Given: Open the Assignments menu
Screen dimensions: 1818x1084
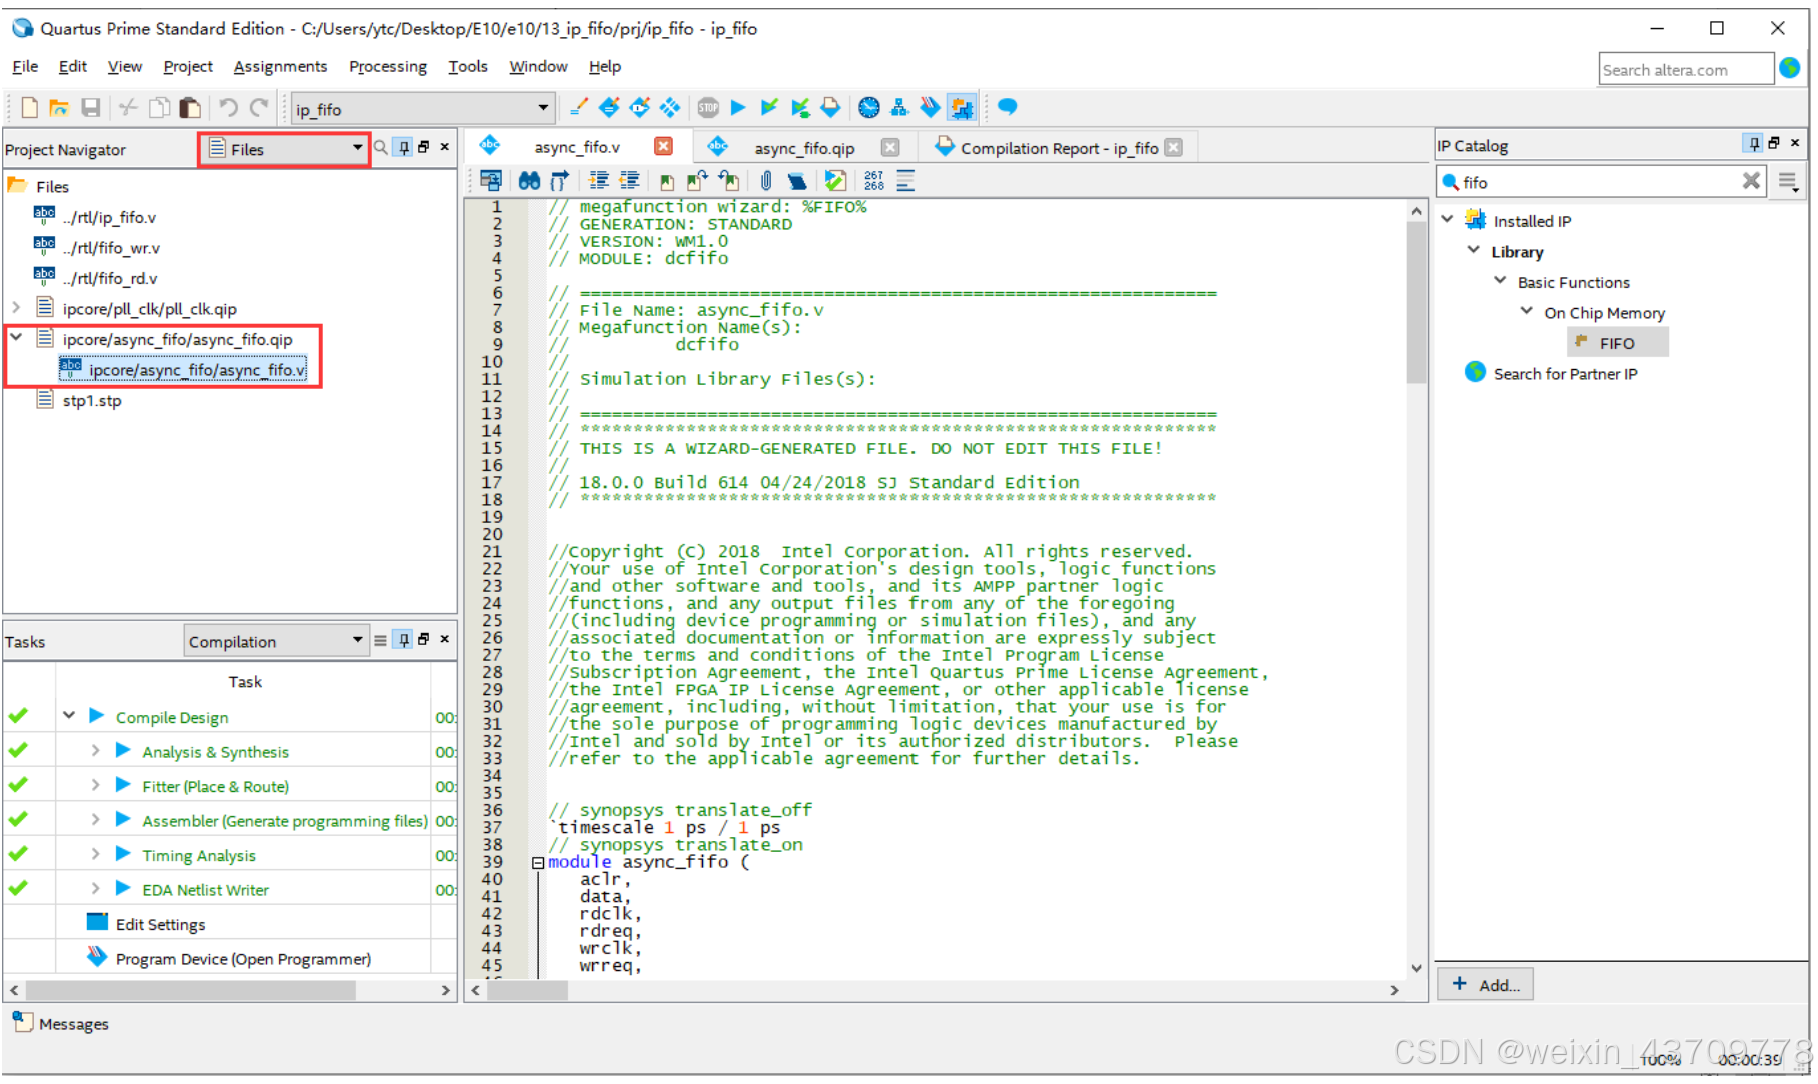Looking at the screenshot, I should coord(280,66).
